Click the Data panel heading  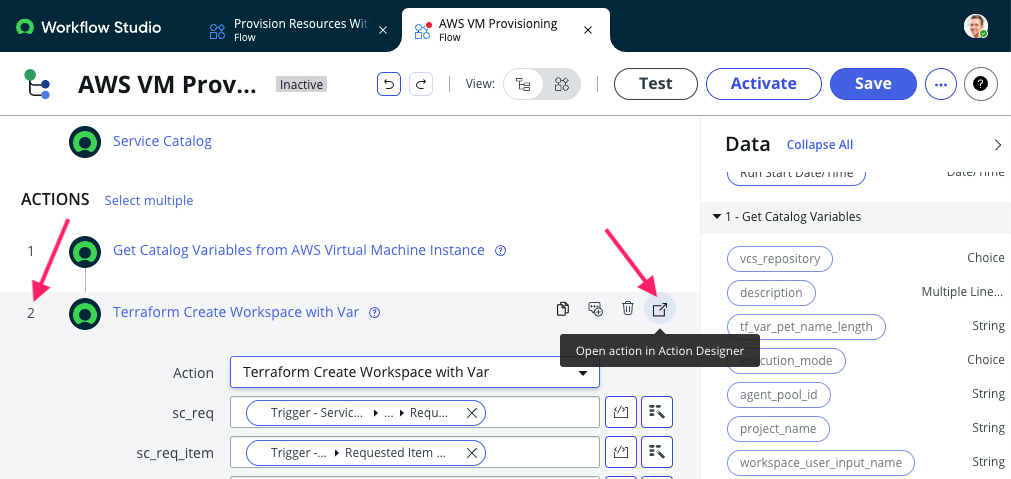click(x=748, y=144)
